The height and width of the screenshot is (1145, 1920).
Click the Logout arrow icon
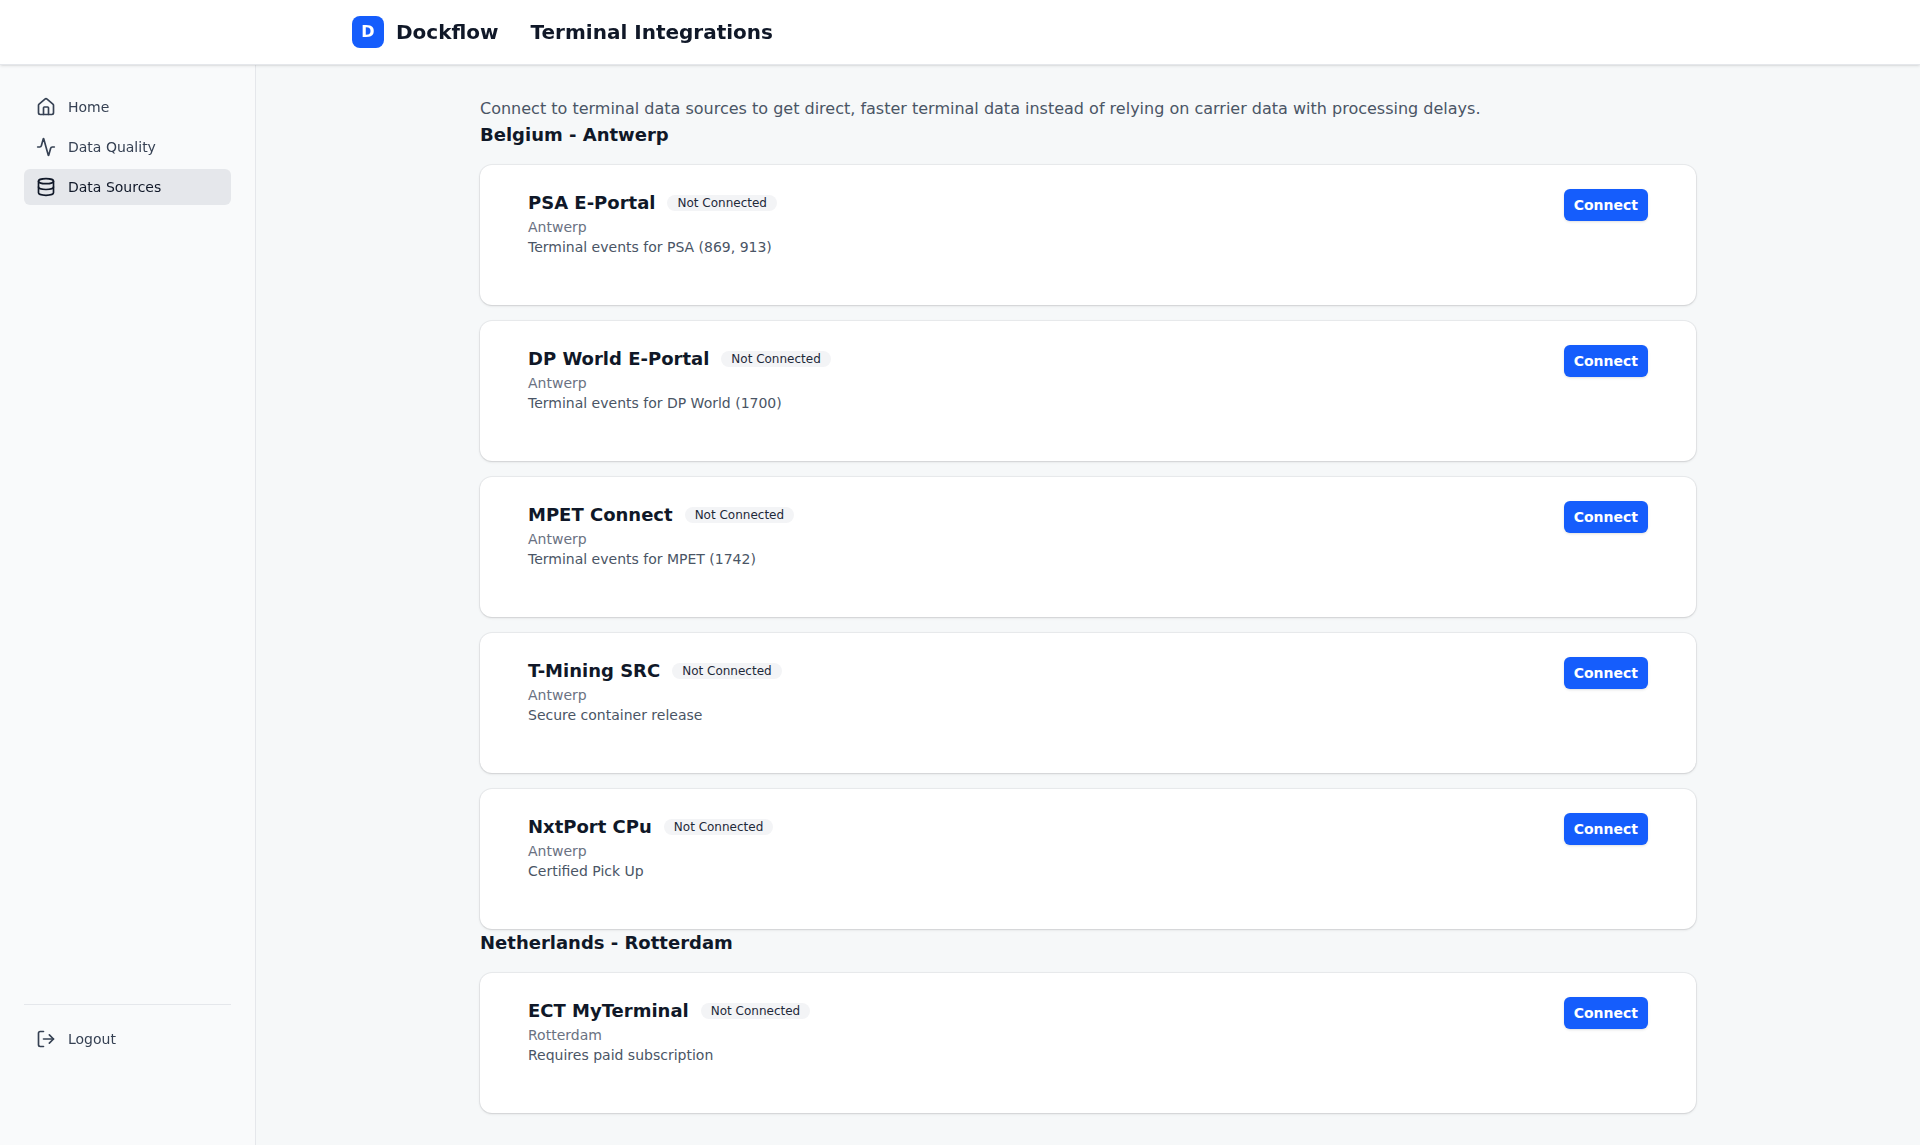click(44, 1039)
